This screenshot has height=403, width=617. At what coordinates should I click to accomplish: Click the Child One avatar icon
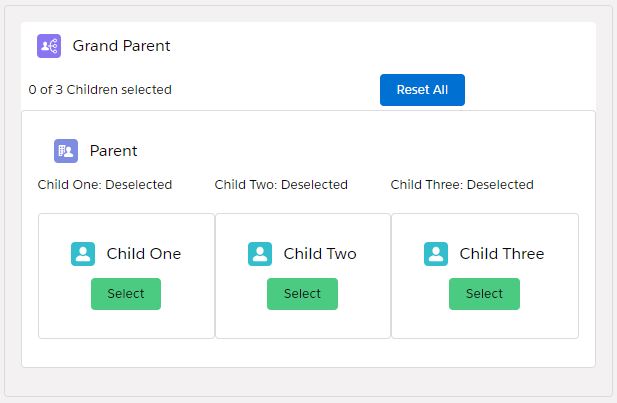(83, 254)
